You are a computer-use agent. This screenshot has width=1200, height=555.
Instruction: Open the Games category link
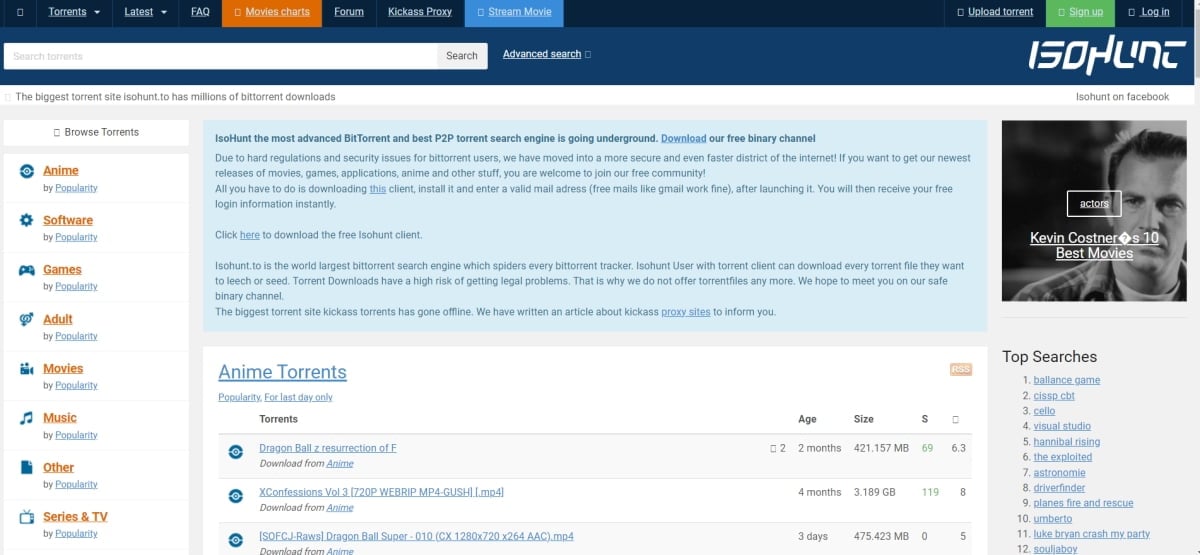click(x=62, y=269)
